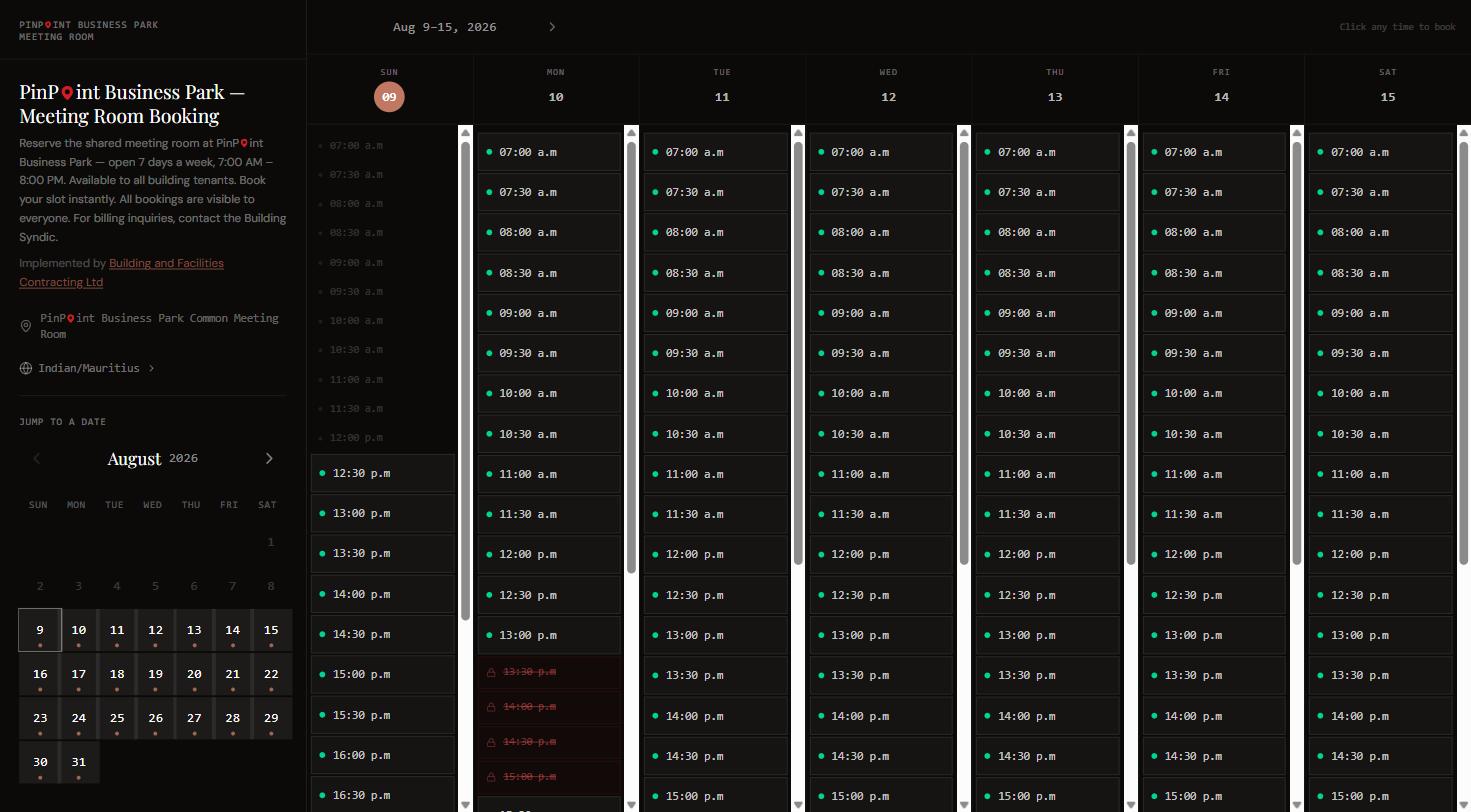Select the Thursday 13 day header
Viewport: 1471px width, 812px height.
click(1055, 87)
